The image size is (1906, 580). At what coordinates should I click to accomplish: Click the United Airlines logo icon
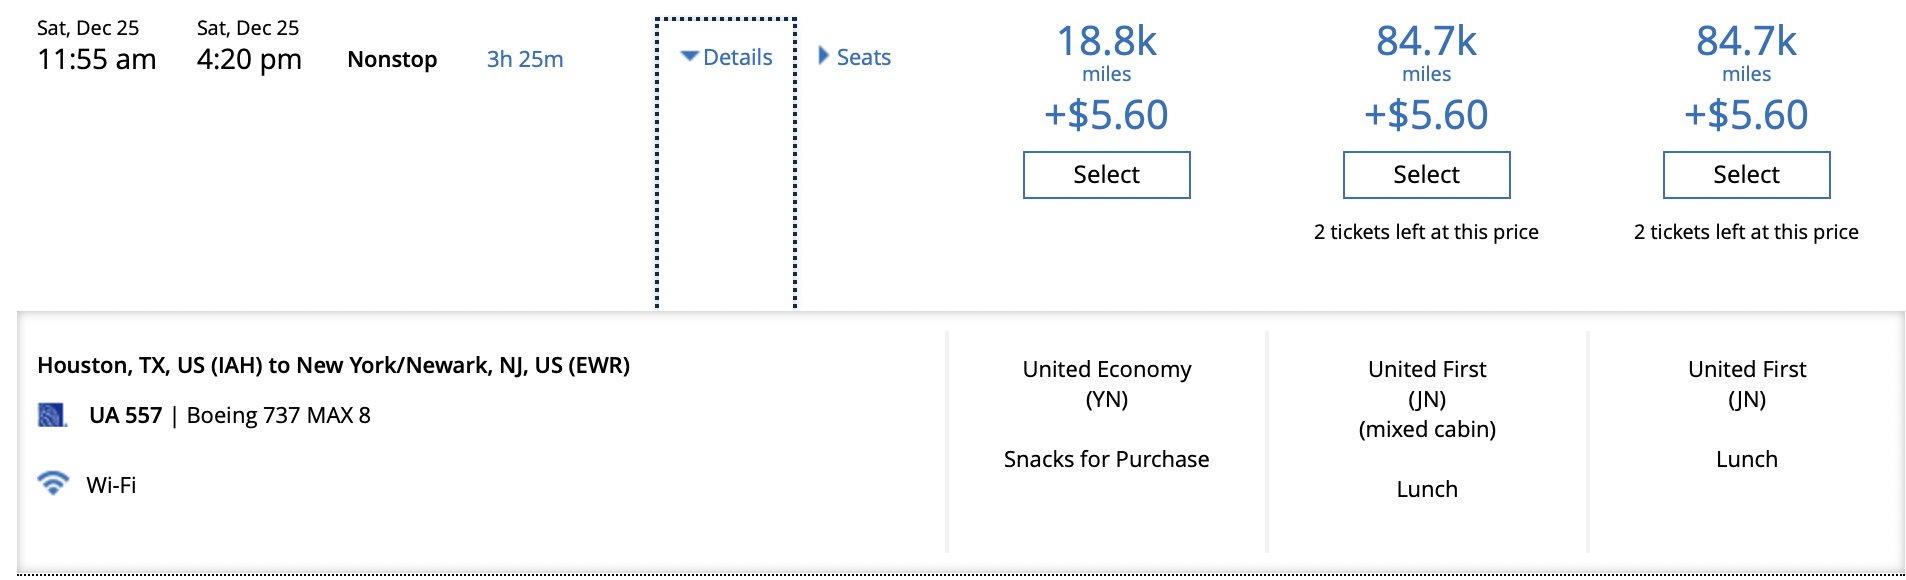pos(52,415)
